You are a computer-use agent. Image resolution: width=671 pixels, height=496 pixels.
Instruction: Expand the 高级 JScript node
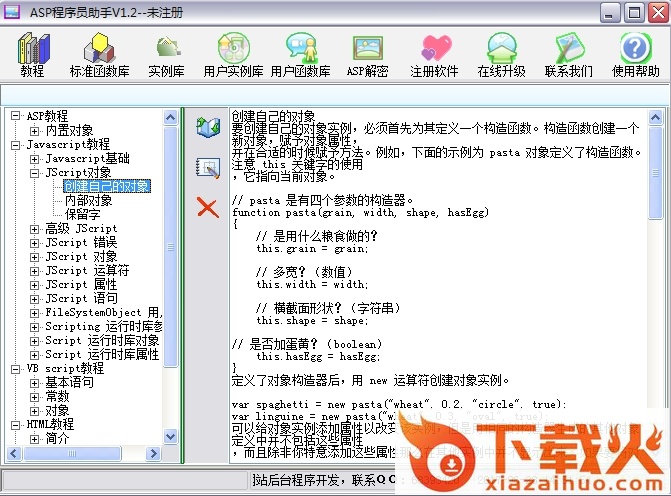click(35, 228)
